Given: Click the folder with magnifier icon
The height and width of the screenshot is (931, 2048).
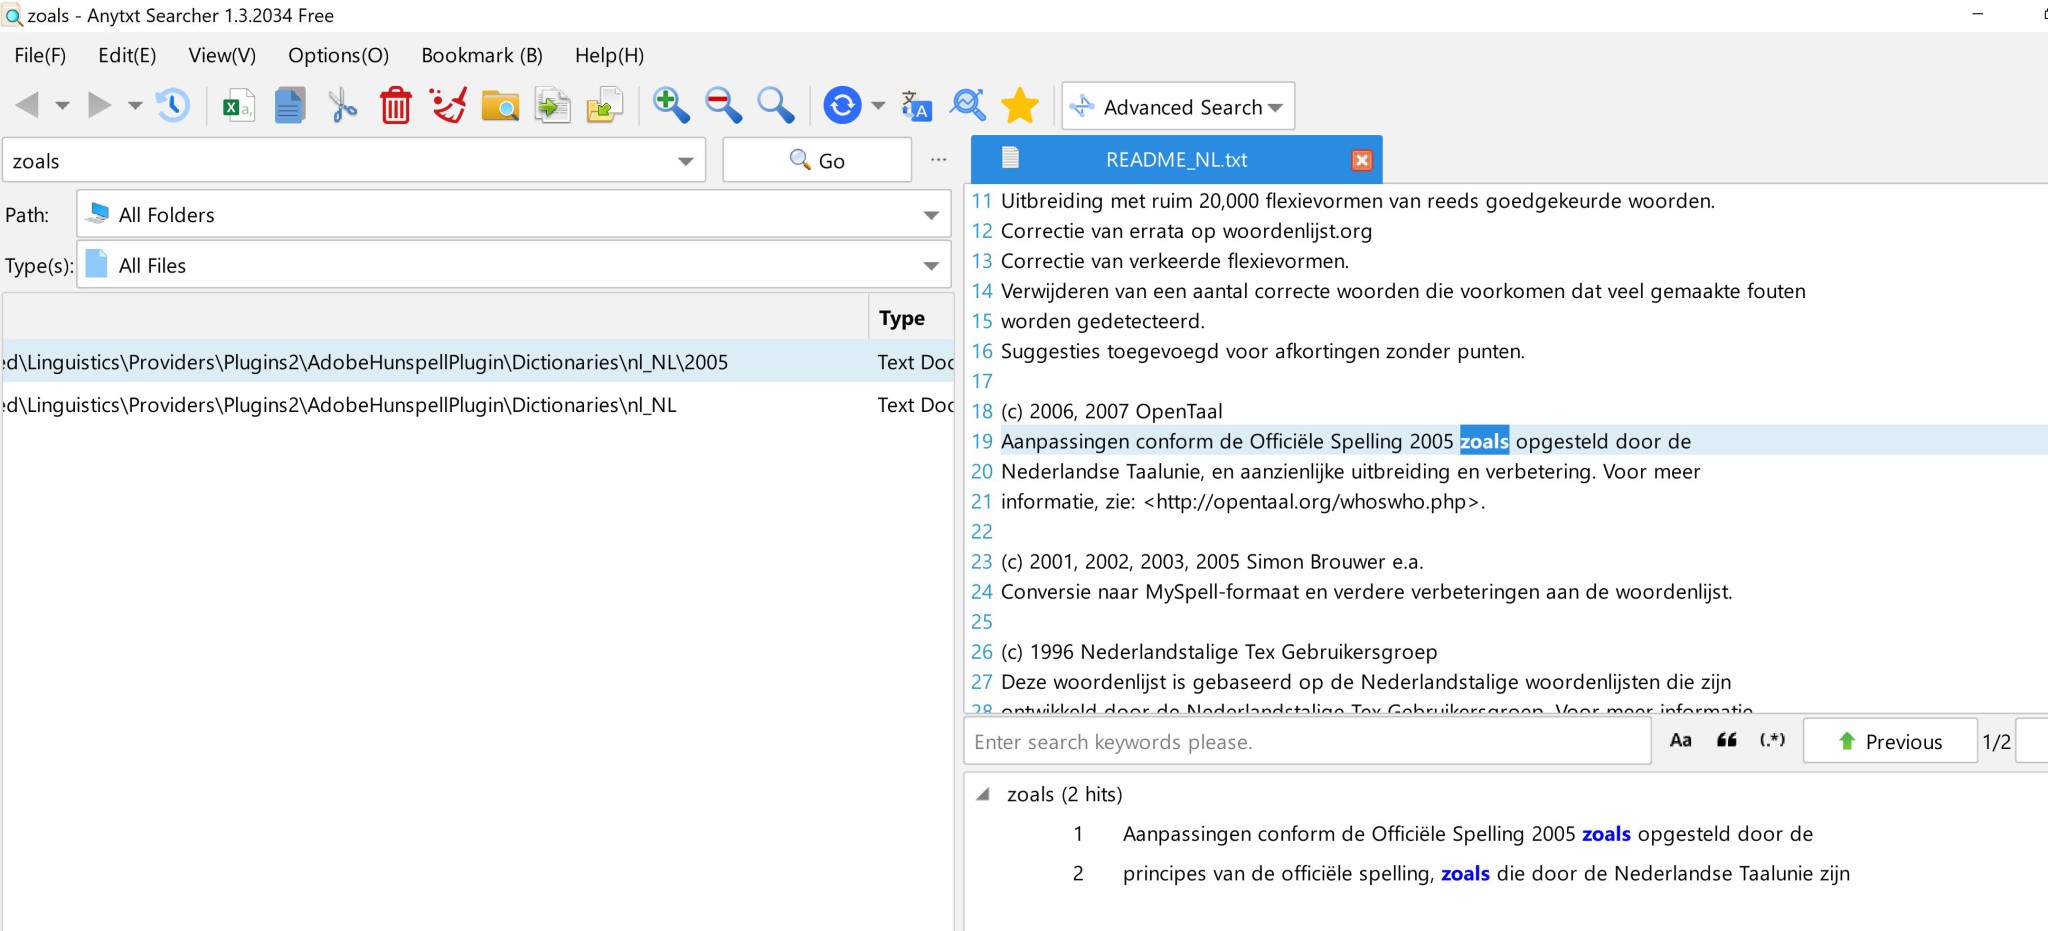Looking at the screenshot, I should pos(500,105).
